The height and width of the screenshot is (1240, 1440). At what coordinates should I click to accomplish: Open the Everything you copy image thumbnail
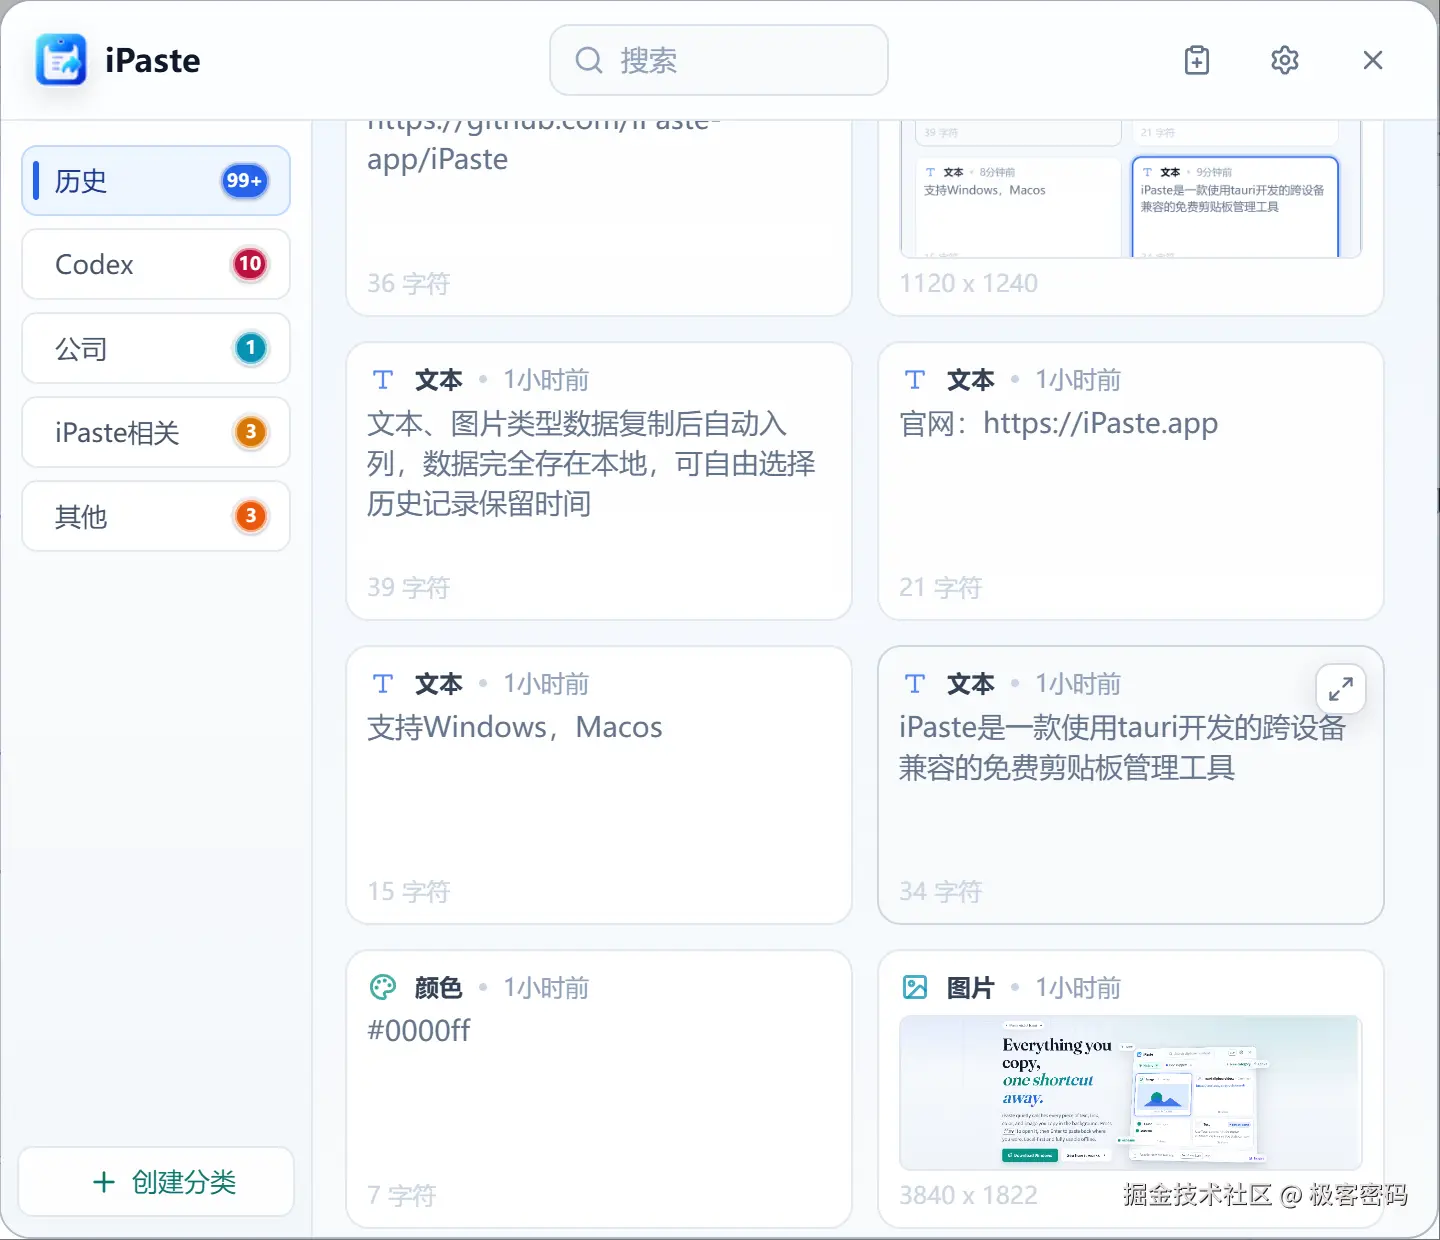pyautogui.click(x=1131, y=1093)
